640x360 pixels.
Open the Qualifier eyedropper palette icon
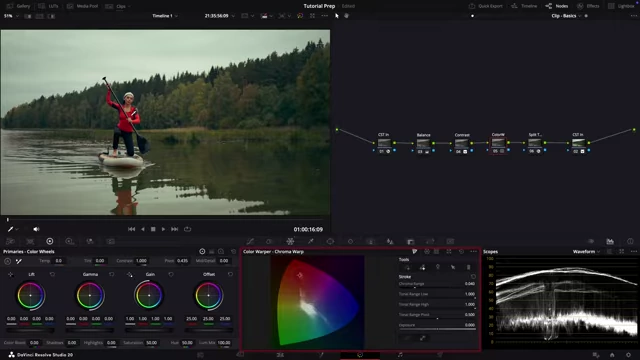pyautogui.click(x=311, y=241)
